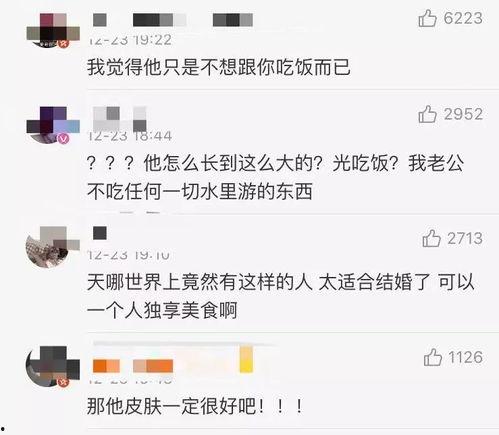Click the yellow badge after the orange username
Image resolution: width=499 pixels, height=435 pixels.
(x=246, y=359)
